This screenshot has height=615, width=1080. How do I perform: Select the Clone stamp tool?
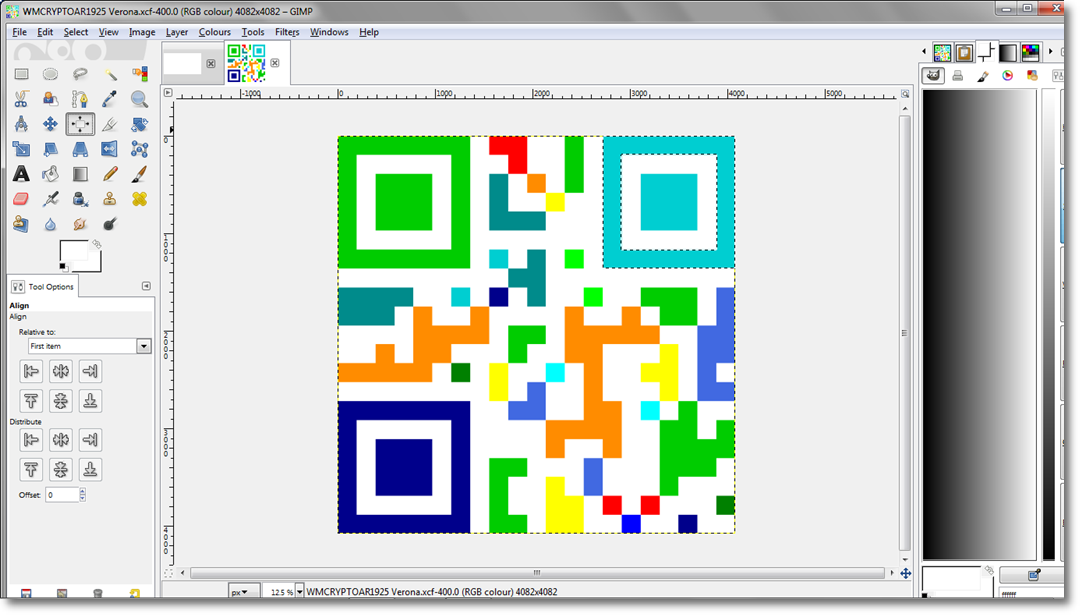click(x=110, y=199)
